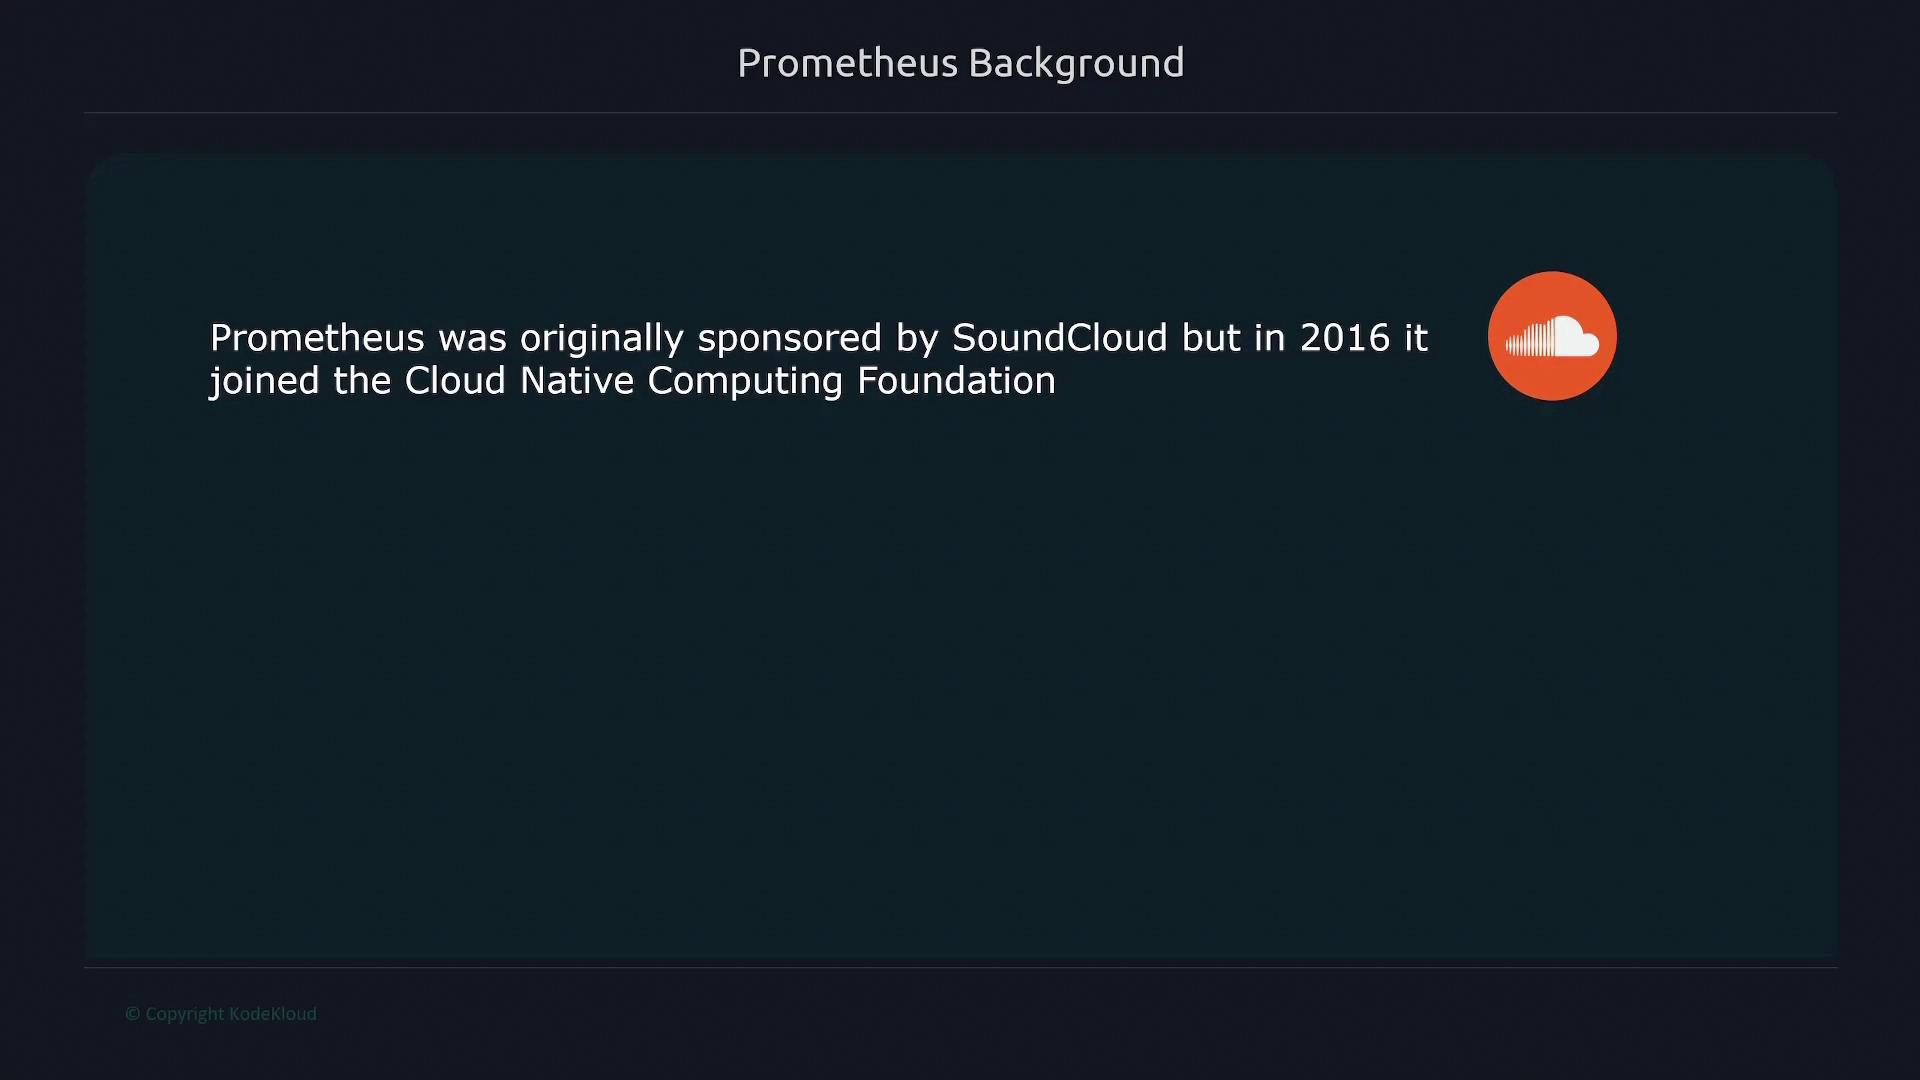Image resolution: width=1920 pixels, height=1080 pixels.
Task: Click the word SoundCloud in the sentence
Action: click(x=1059, y=338)
